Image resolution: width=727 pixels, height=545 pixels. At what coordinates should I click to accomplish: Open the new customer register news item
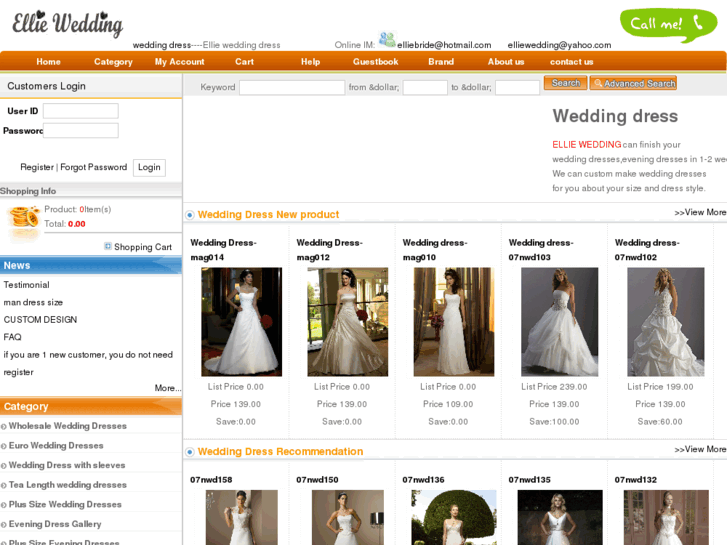pos(88,363)
